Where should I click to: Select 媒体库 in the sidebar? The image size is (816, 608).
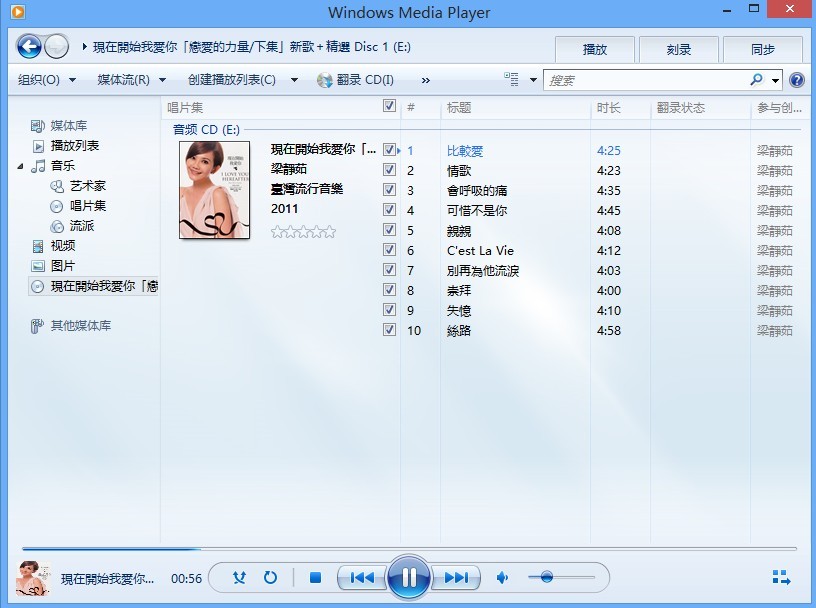(69, 125)
